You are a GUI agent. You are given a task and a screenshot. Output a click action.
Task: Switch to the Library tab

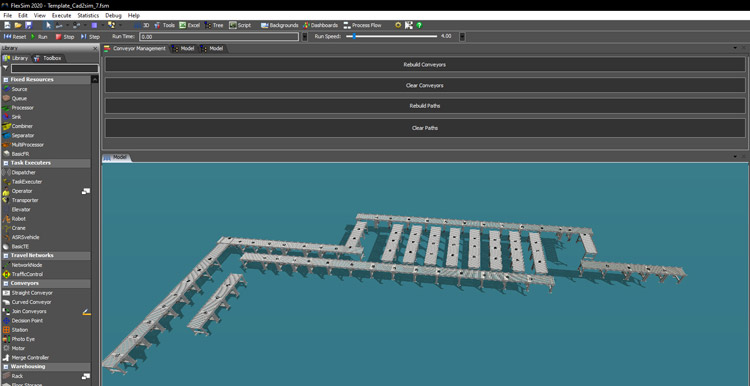(16, 58)
